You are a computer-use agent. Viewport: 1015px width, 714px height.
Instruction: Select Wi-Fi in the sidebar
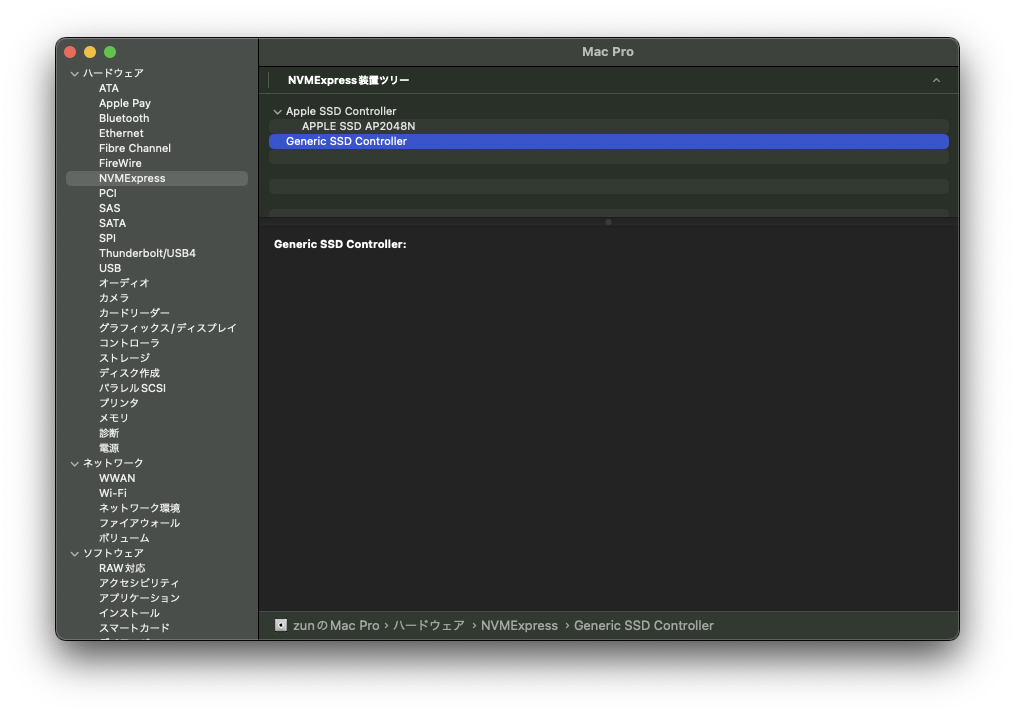[x=113, y=493]
